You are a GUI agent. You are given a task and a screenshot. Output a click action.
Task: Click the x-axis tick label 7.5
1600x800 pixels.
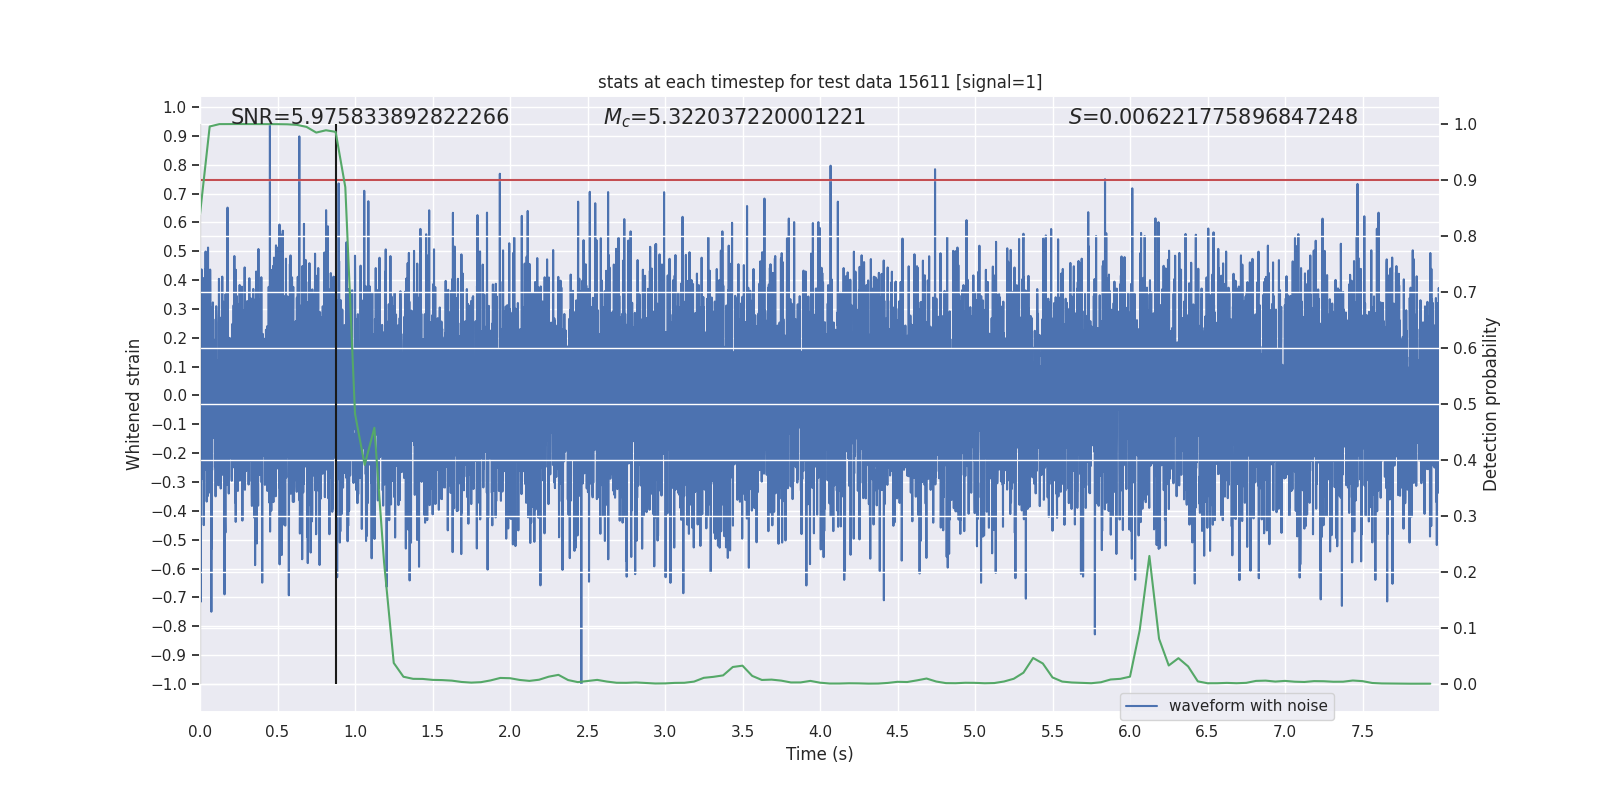(1362, 732)
